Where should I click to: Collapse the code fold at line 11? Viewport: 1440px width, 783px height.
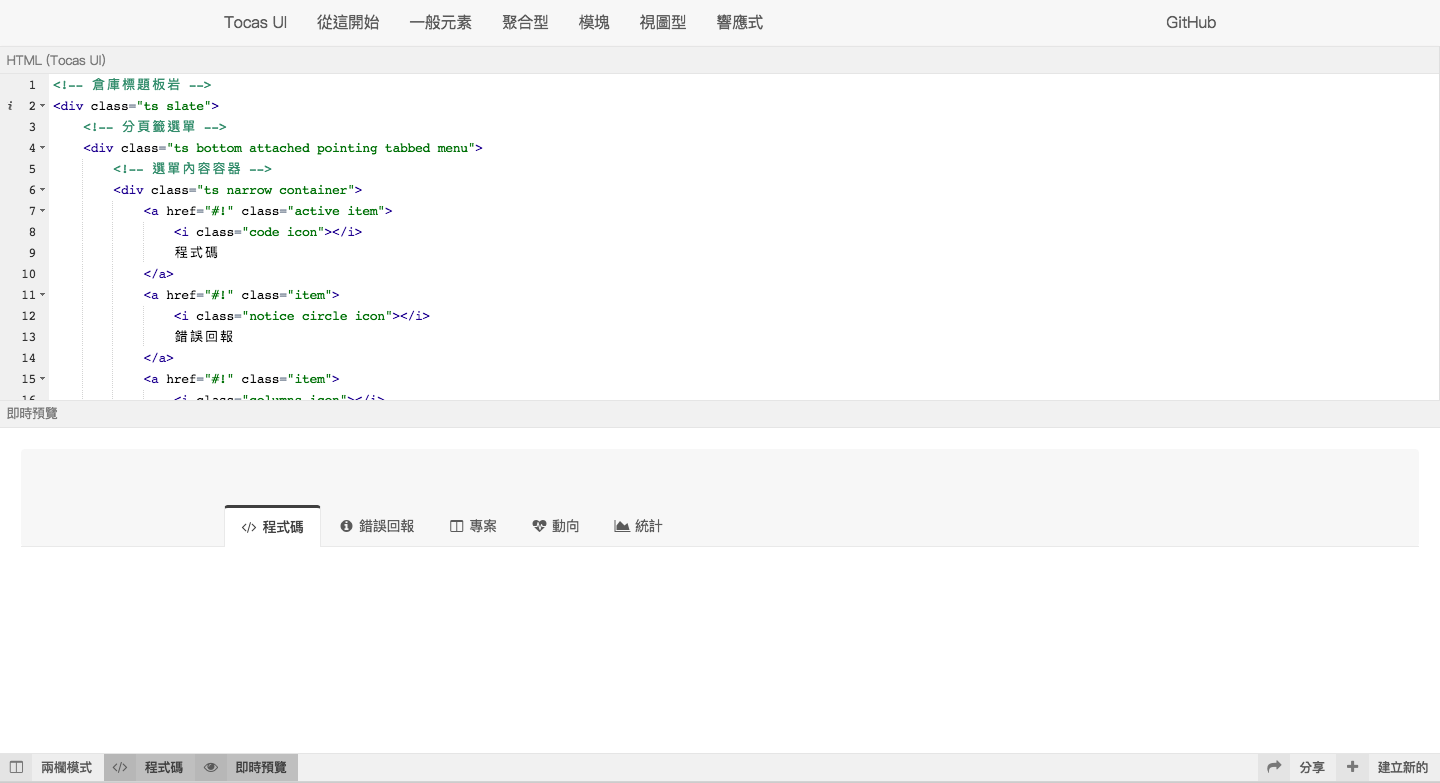[x=43, y=295]
